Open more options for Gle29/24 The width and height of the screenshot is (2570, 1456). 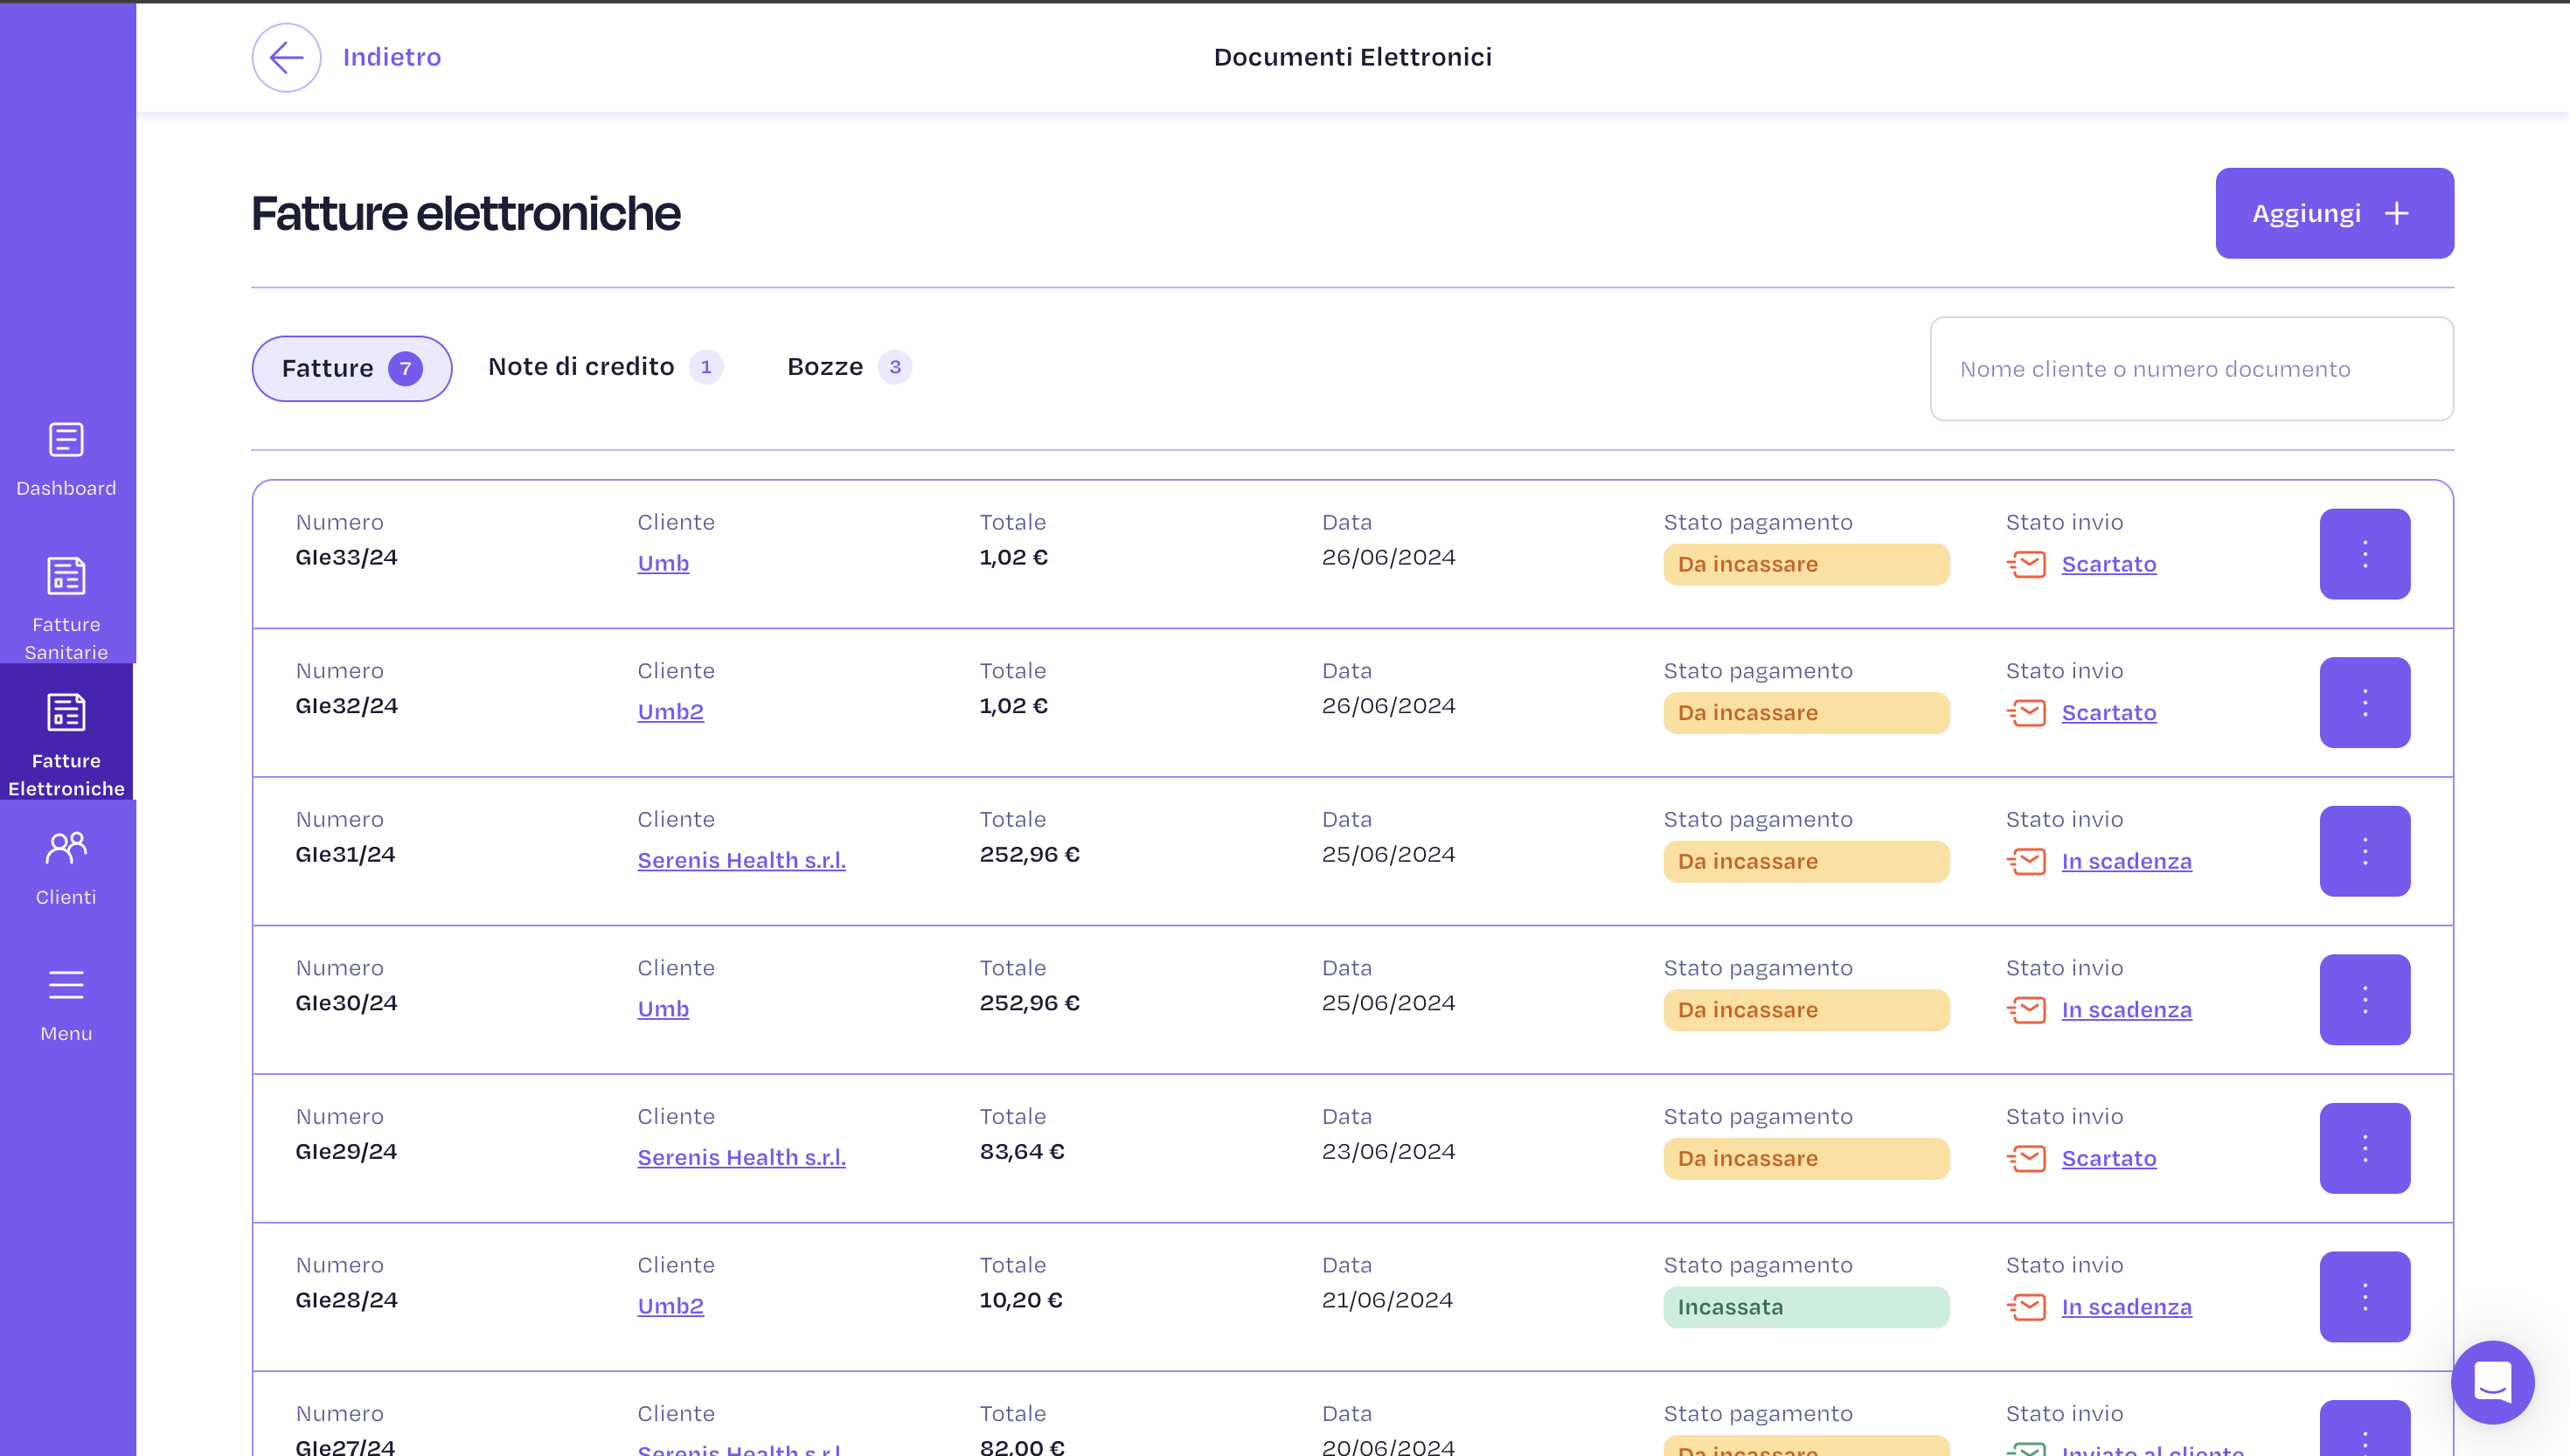pos(2364,1148)
